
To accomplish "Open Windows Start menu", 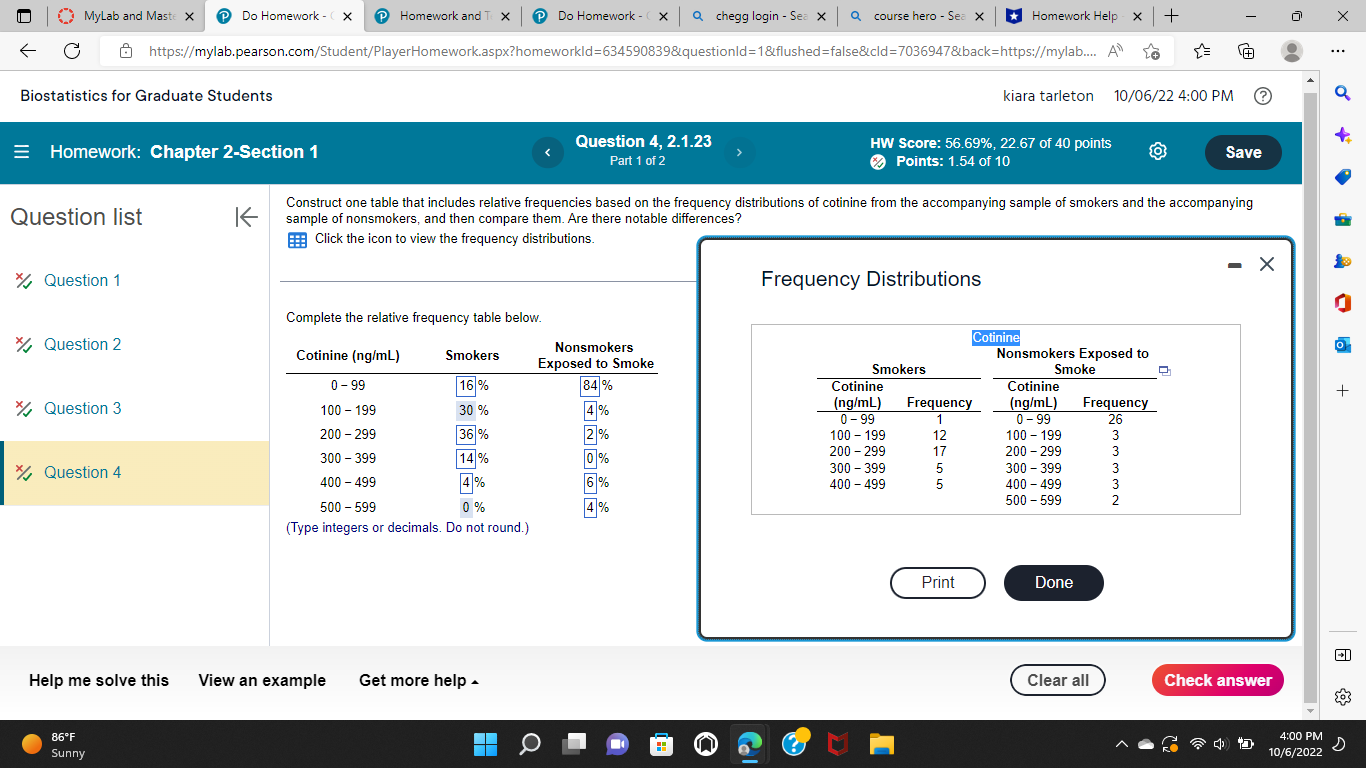I will point(485,744).
